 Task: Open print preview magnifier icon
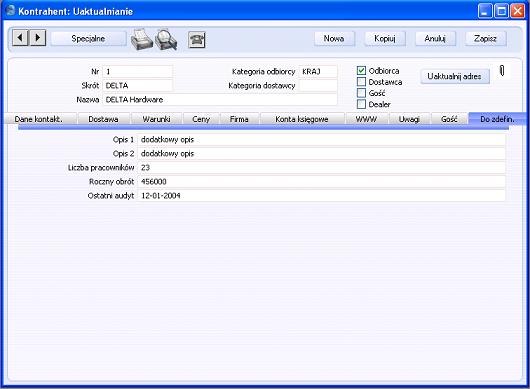pyautogui.click(x=166, y=39)
